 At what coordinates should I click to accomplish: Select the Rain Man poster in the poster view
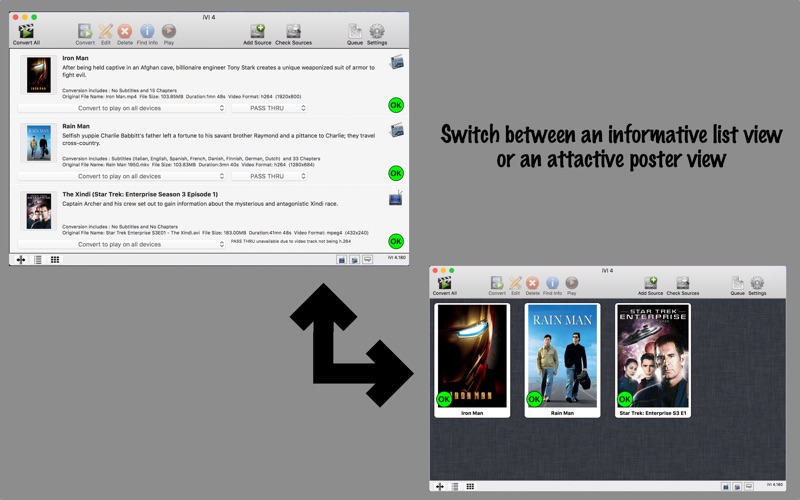562,360
